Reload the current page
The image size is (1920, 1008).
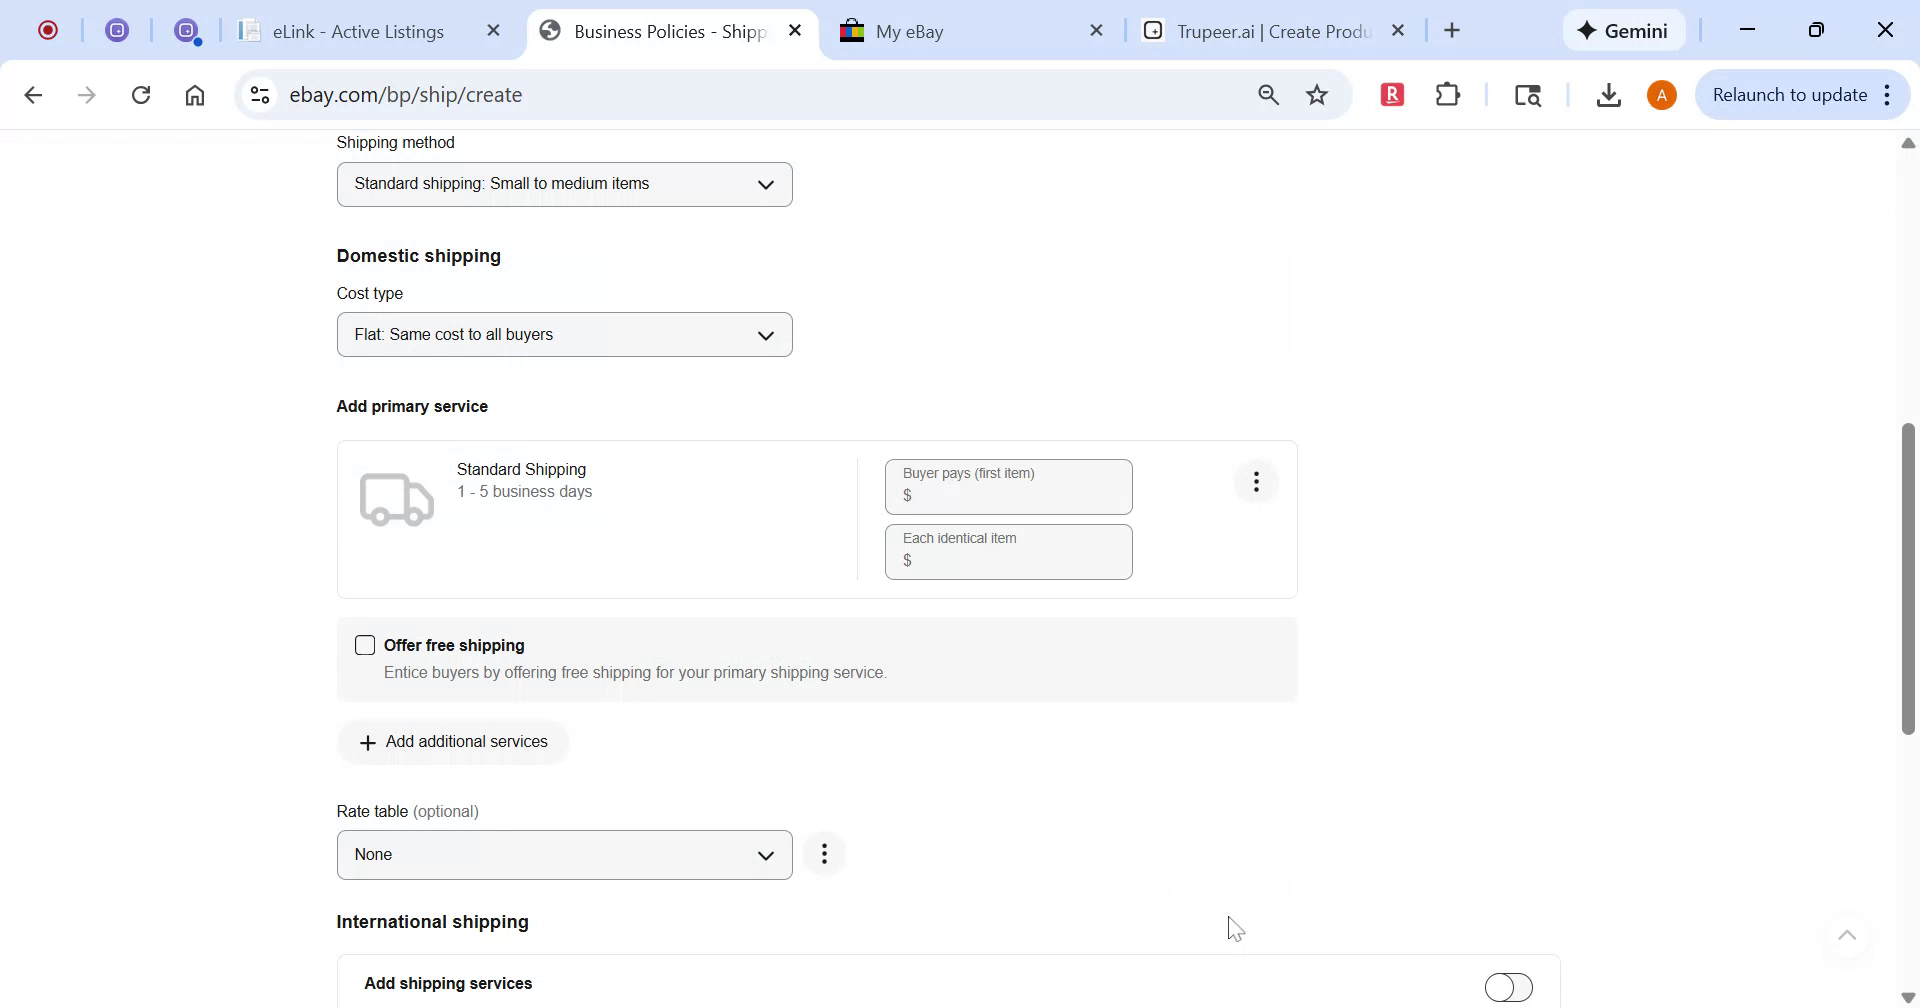[x=141, y=94]
